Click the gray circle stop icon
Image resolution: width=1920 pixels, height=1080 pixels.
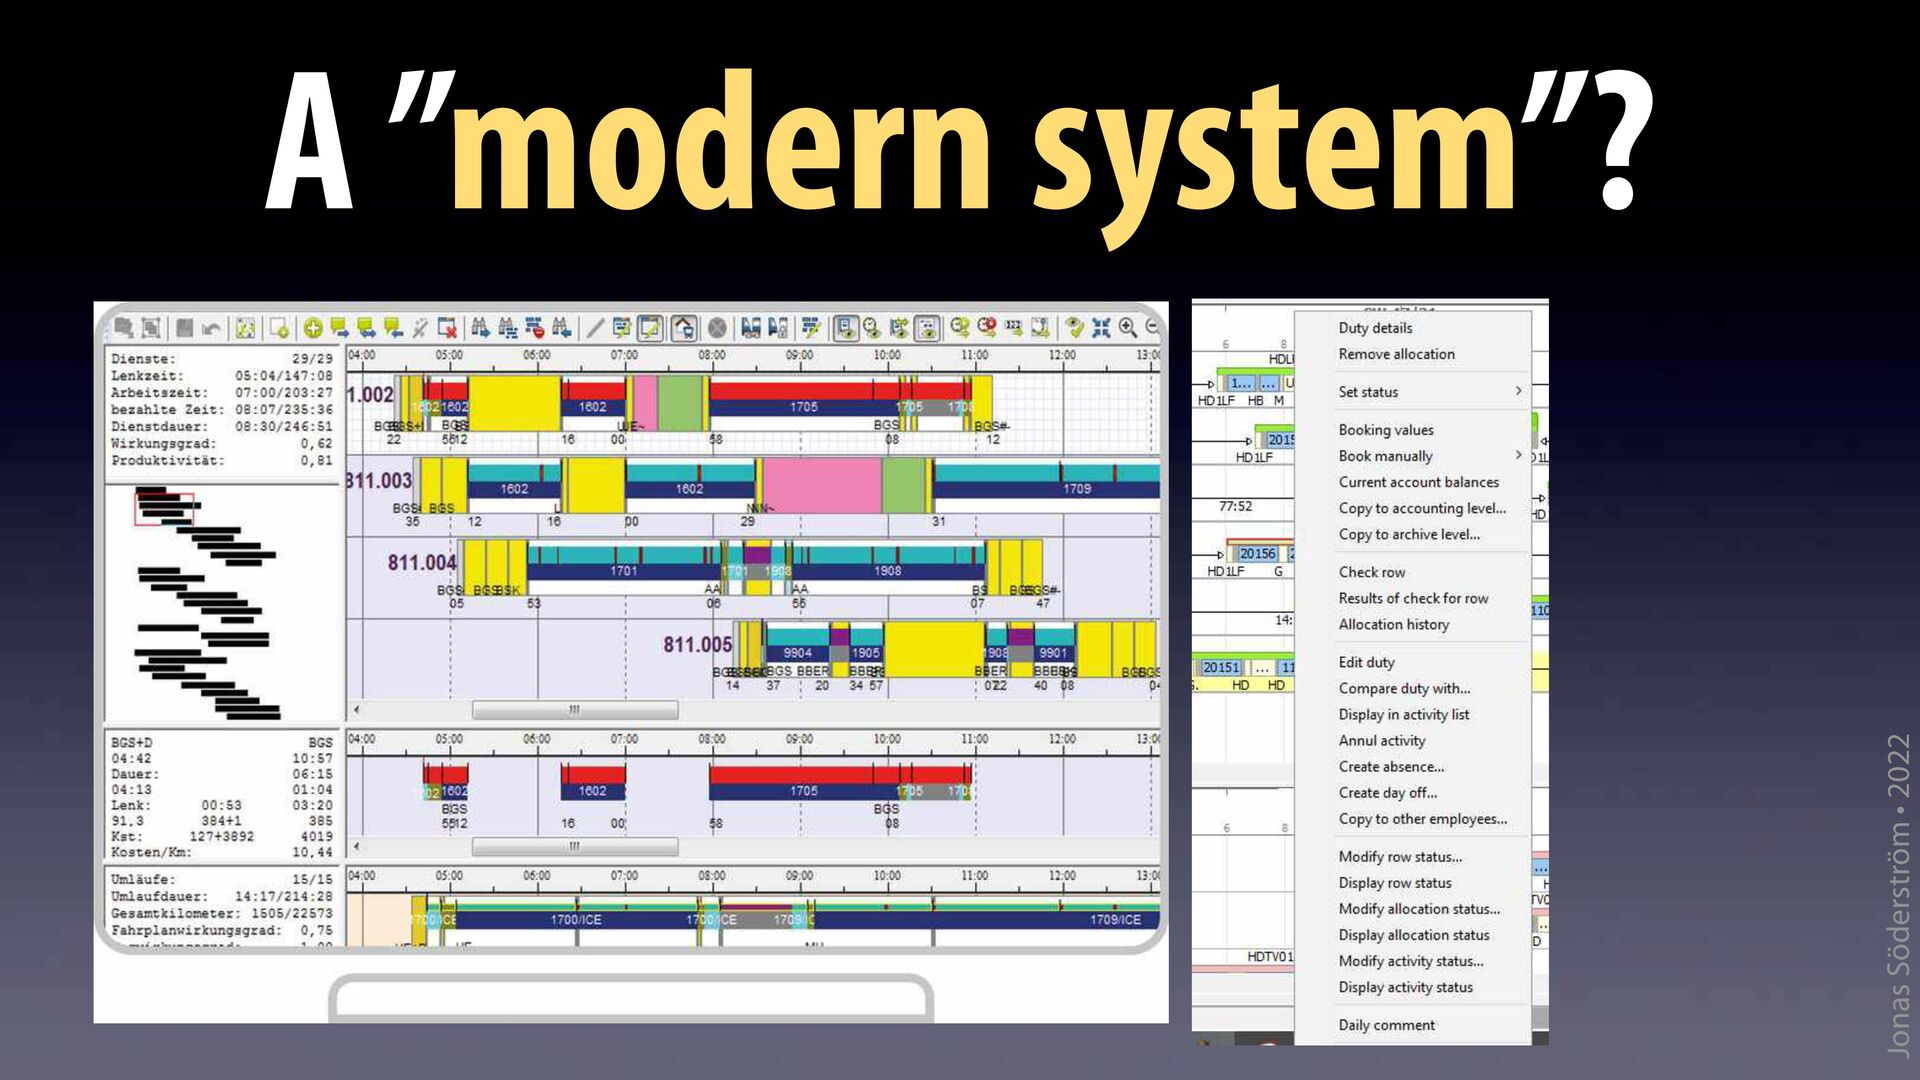(x=717, y=328)
